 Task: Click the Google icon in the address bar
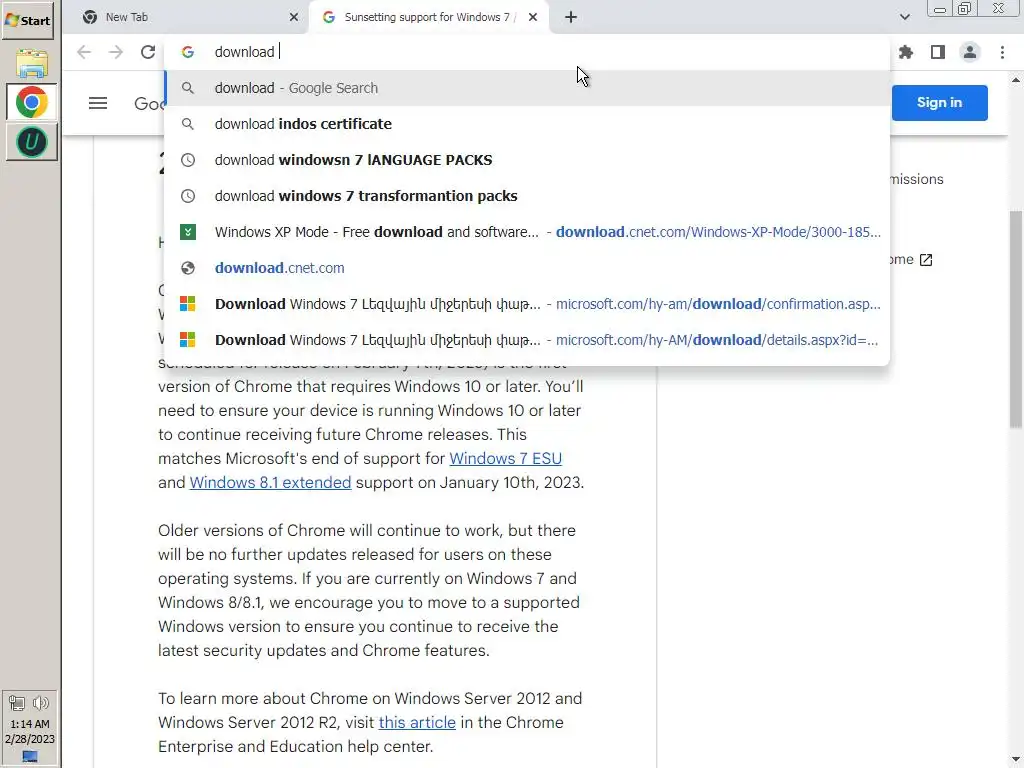(x=188, y=52)
